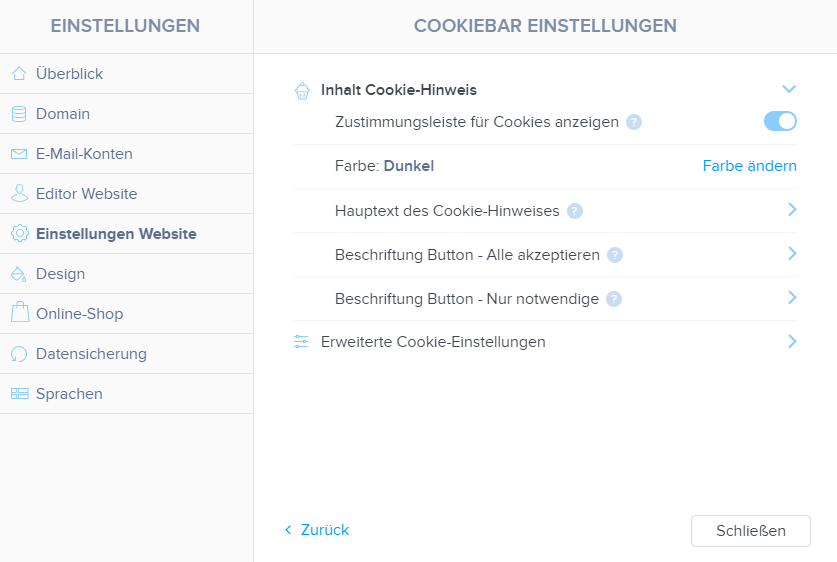Click the paint bucket Design icon
Screen dimensions: 837x562
click(19, 274)
